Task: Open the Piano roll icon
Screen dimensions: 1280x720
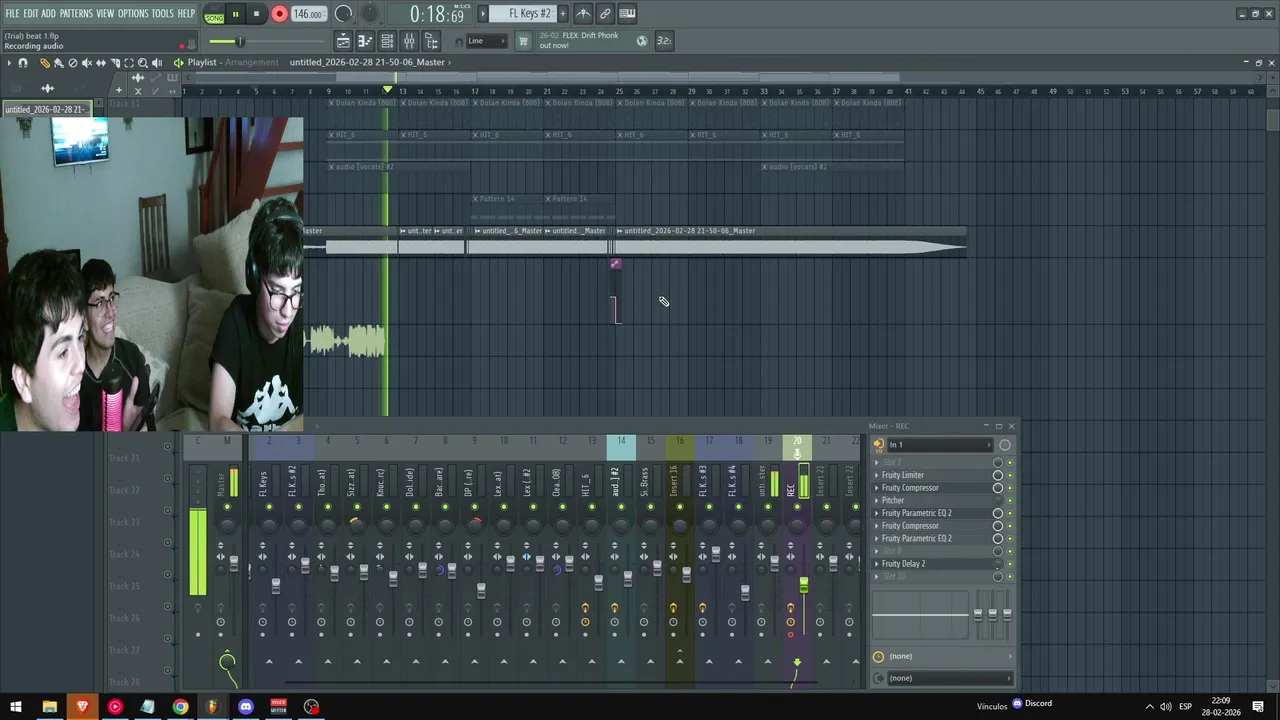Action: coord(365,41)
